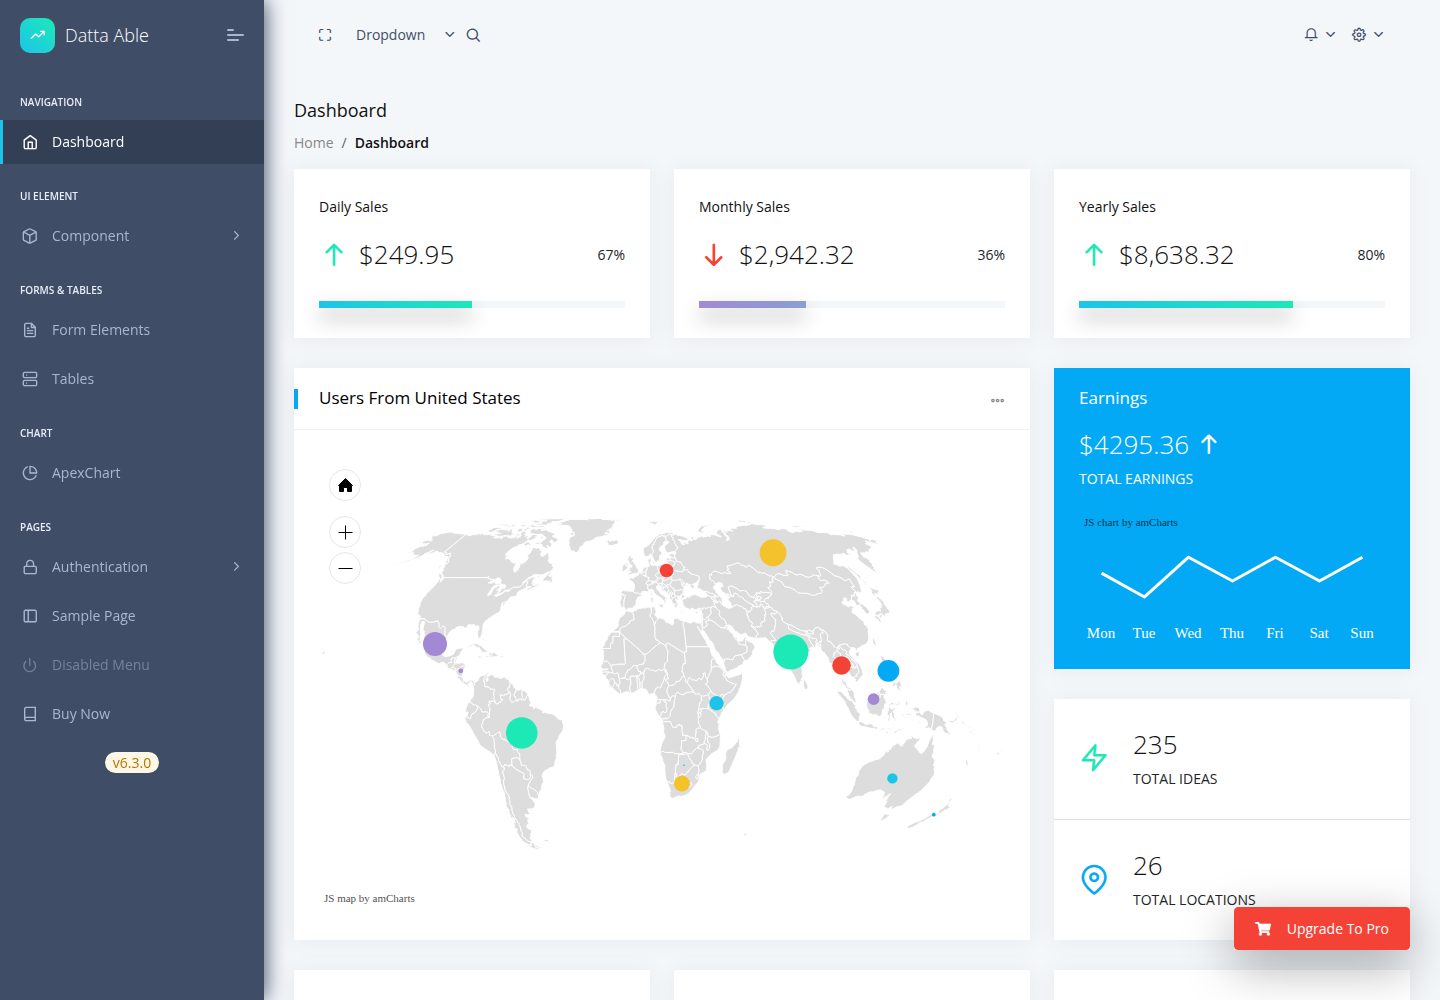This screenshot has height=1000, width=1440.
Task: Open the Buy Now sidebar item
Action: pyautogui.click(x=132, y=714)
